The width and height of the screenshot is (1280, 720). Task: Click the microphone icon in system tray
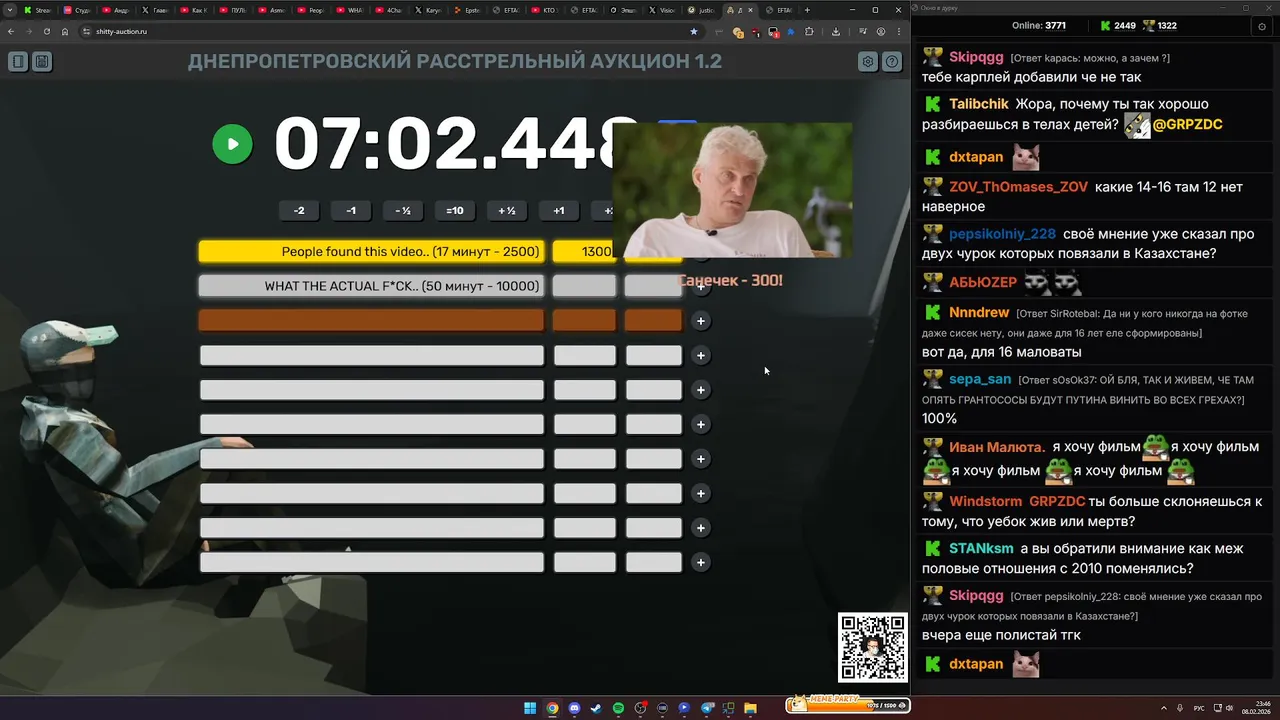pyautogui.click(x=1180, y=708)
